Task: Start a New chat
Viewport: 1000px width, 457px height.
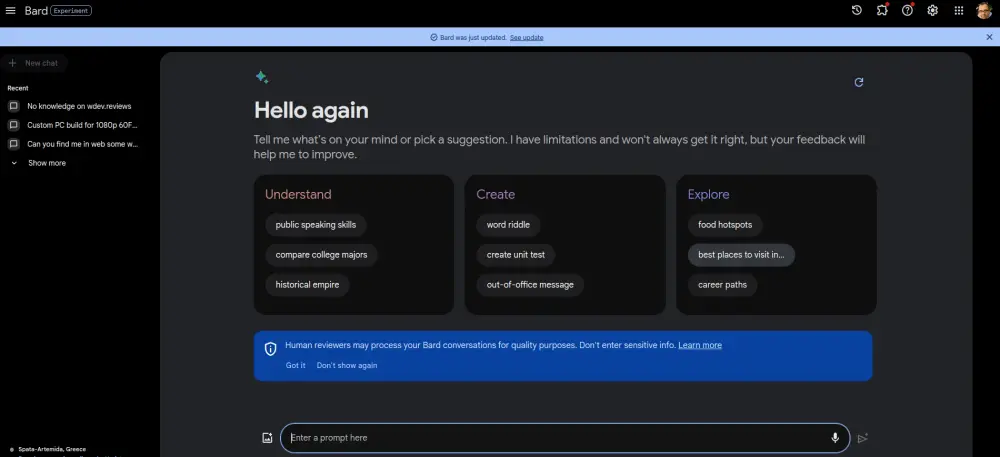Action: click(34, 63)
